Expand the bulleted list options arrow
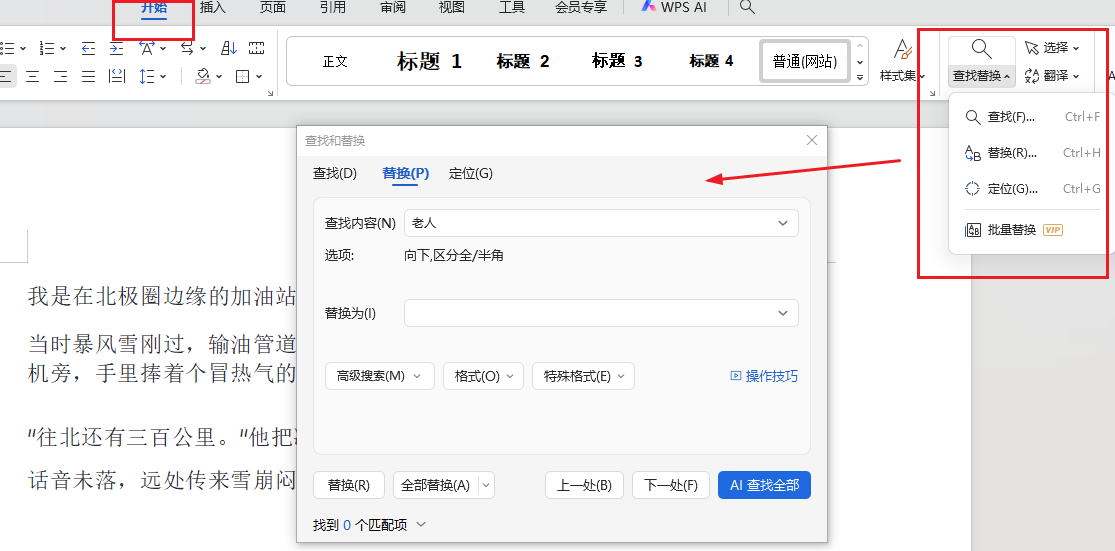The width and height of the screenshot is (1115, 551). (x=23, y=48)
